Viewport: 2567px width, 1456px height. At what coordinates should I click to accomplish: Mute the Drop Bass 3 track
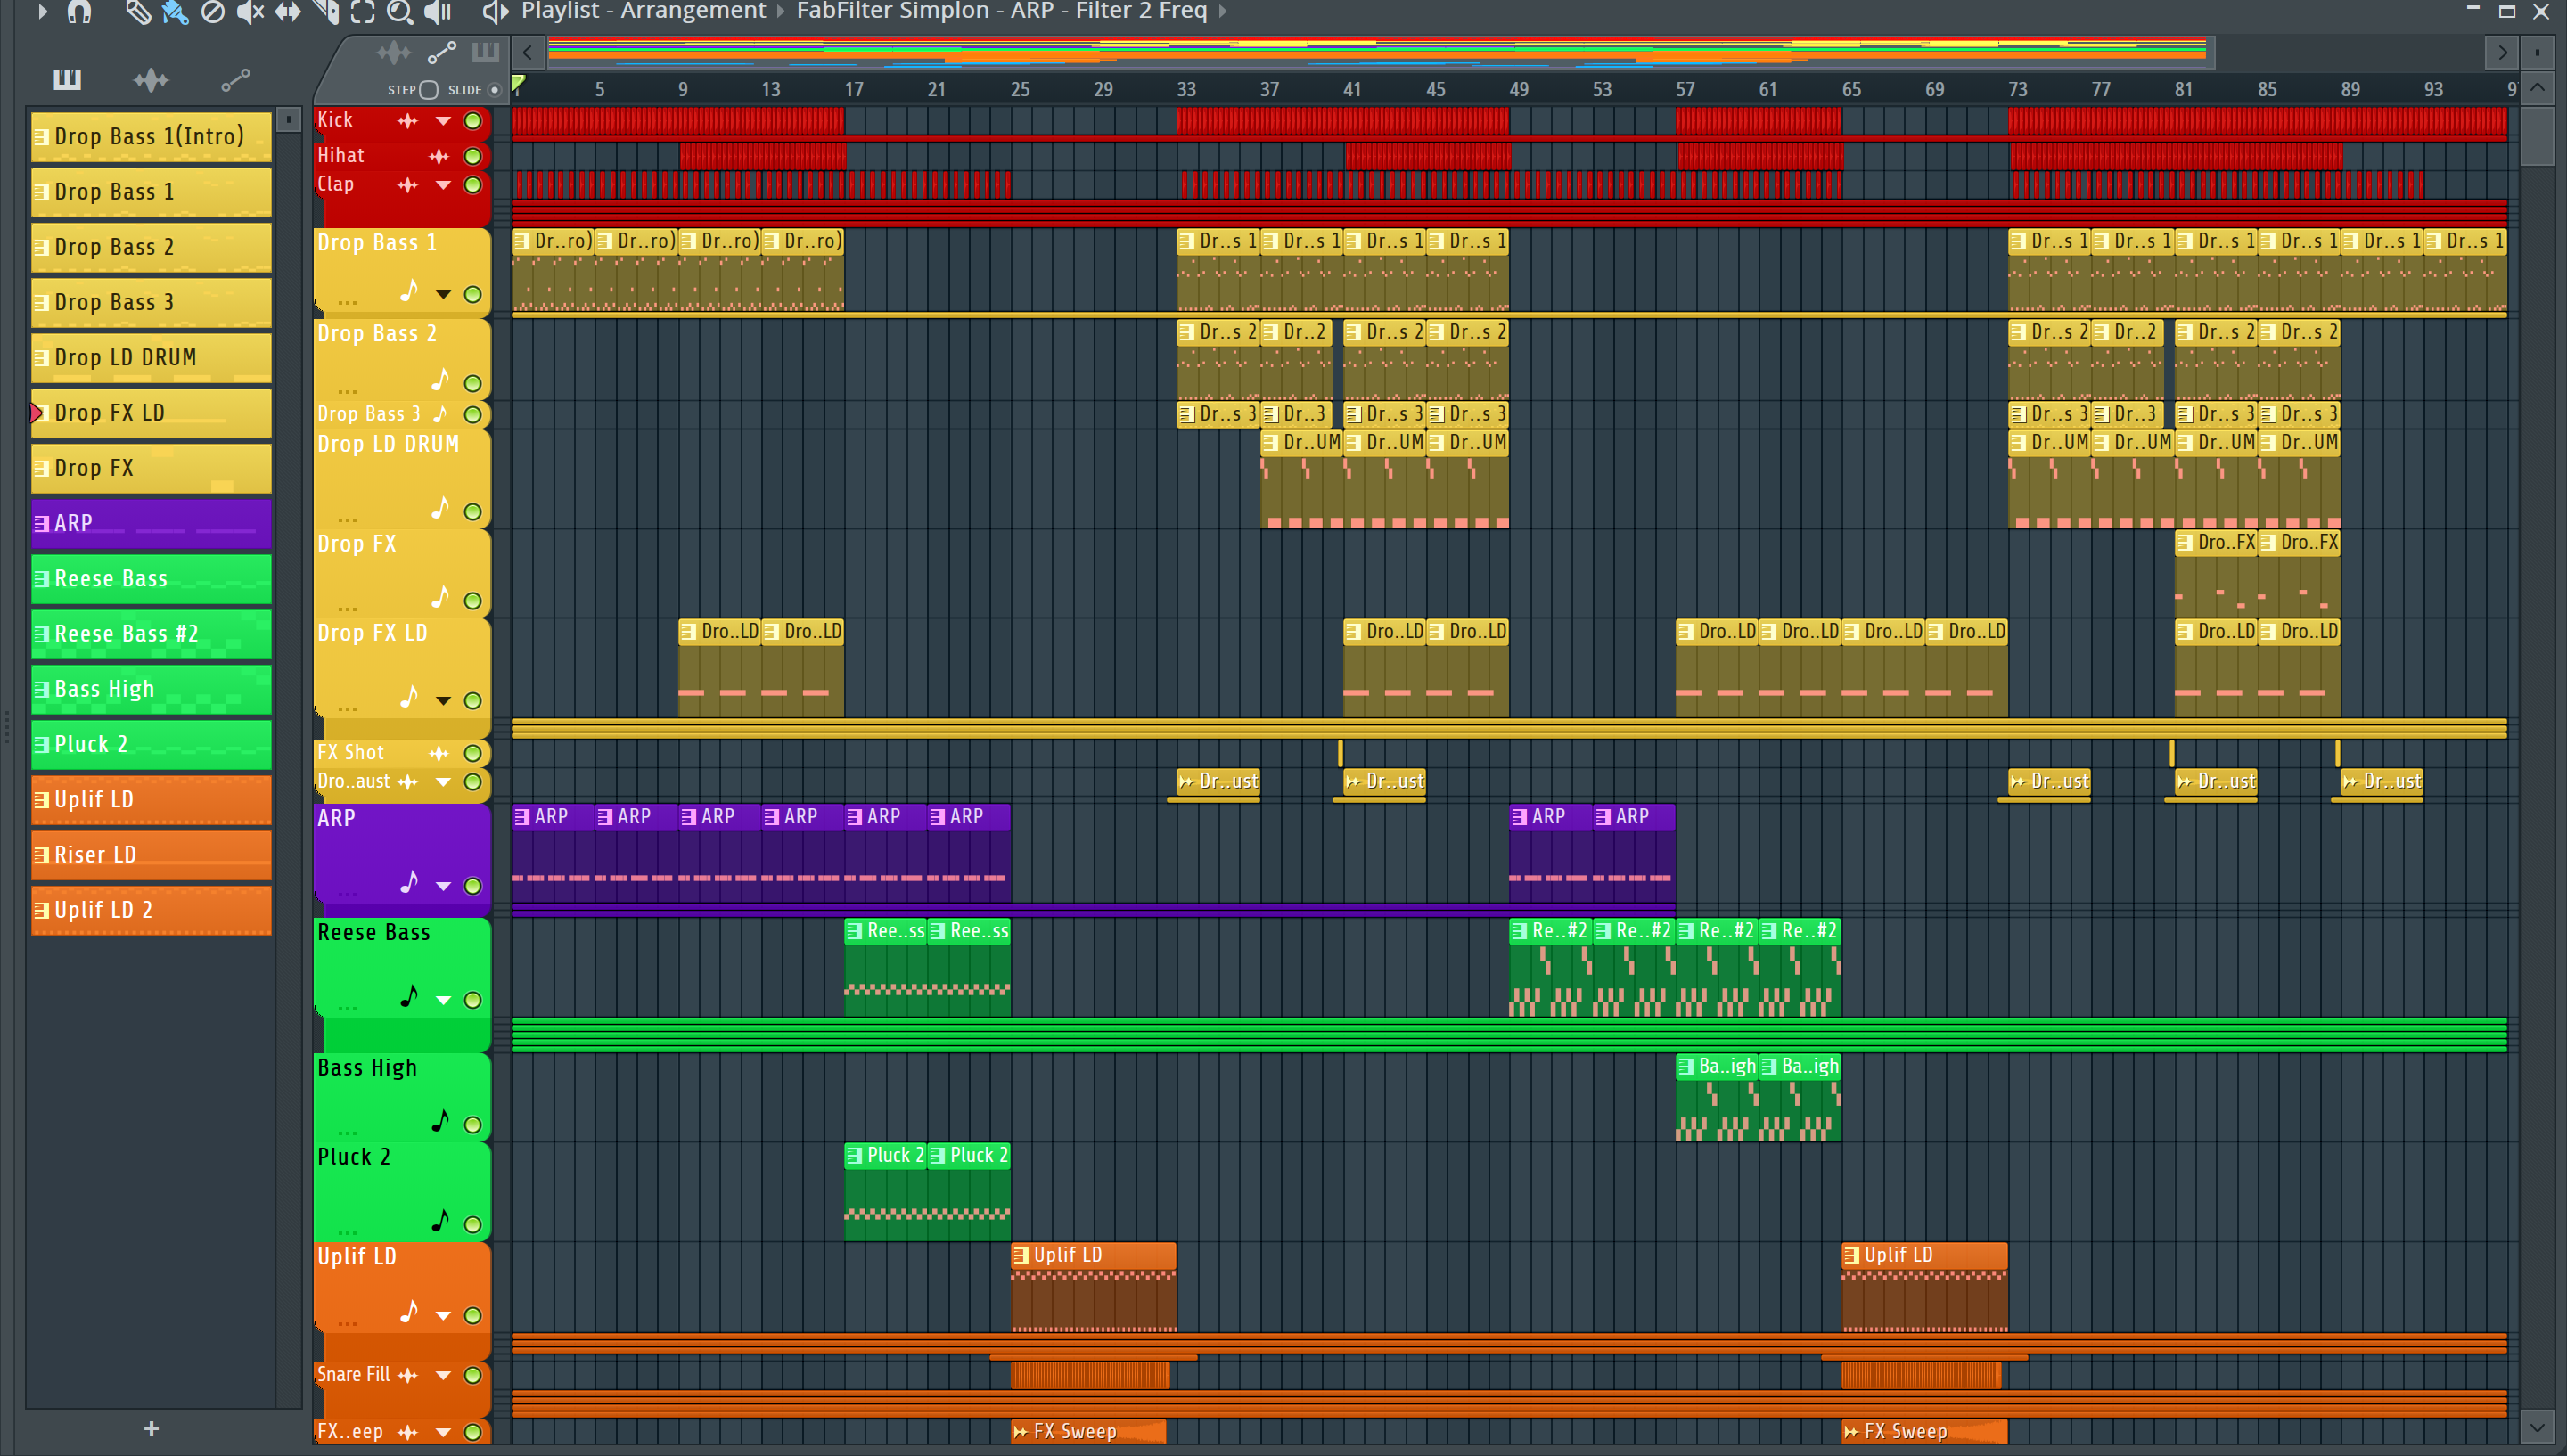(x=473, y=414)
